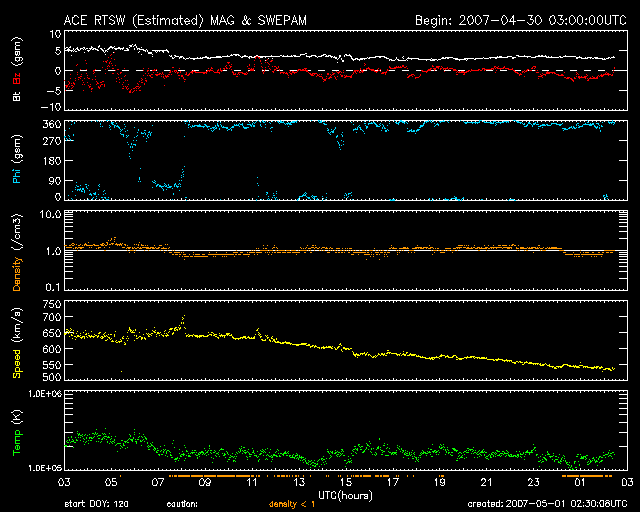Click the "23" hour label on the x-axis
Image resolution: width=640 pixels, height=512 pixels.
coord(533,483)
